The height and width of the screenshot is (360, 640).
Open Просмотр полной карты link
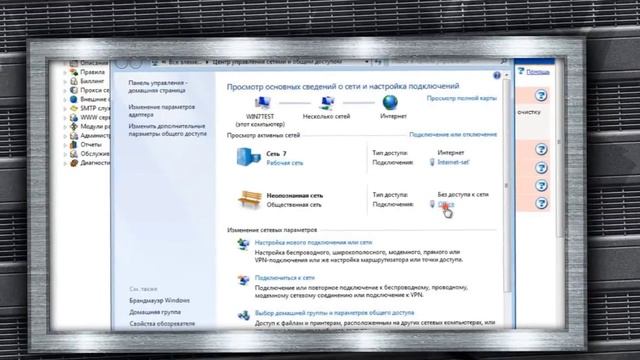click(462, 98)
